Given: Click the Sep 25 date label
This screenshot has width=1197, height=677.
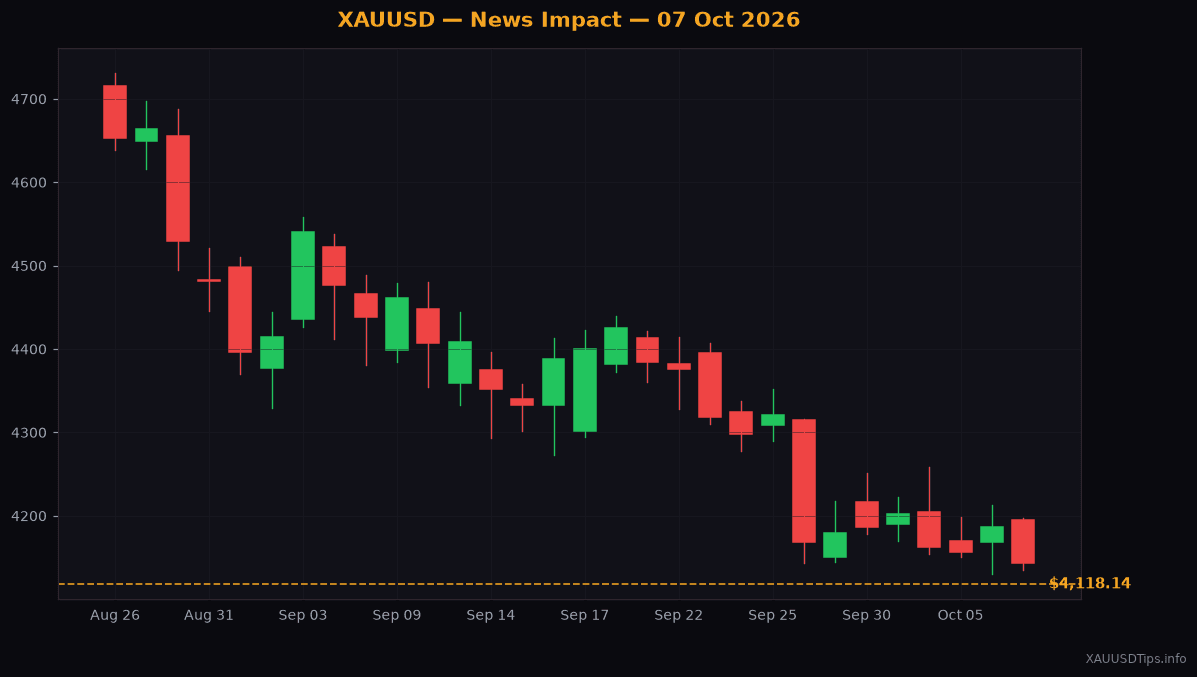Looking at the screenshot, I should 773,615.
